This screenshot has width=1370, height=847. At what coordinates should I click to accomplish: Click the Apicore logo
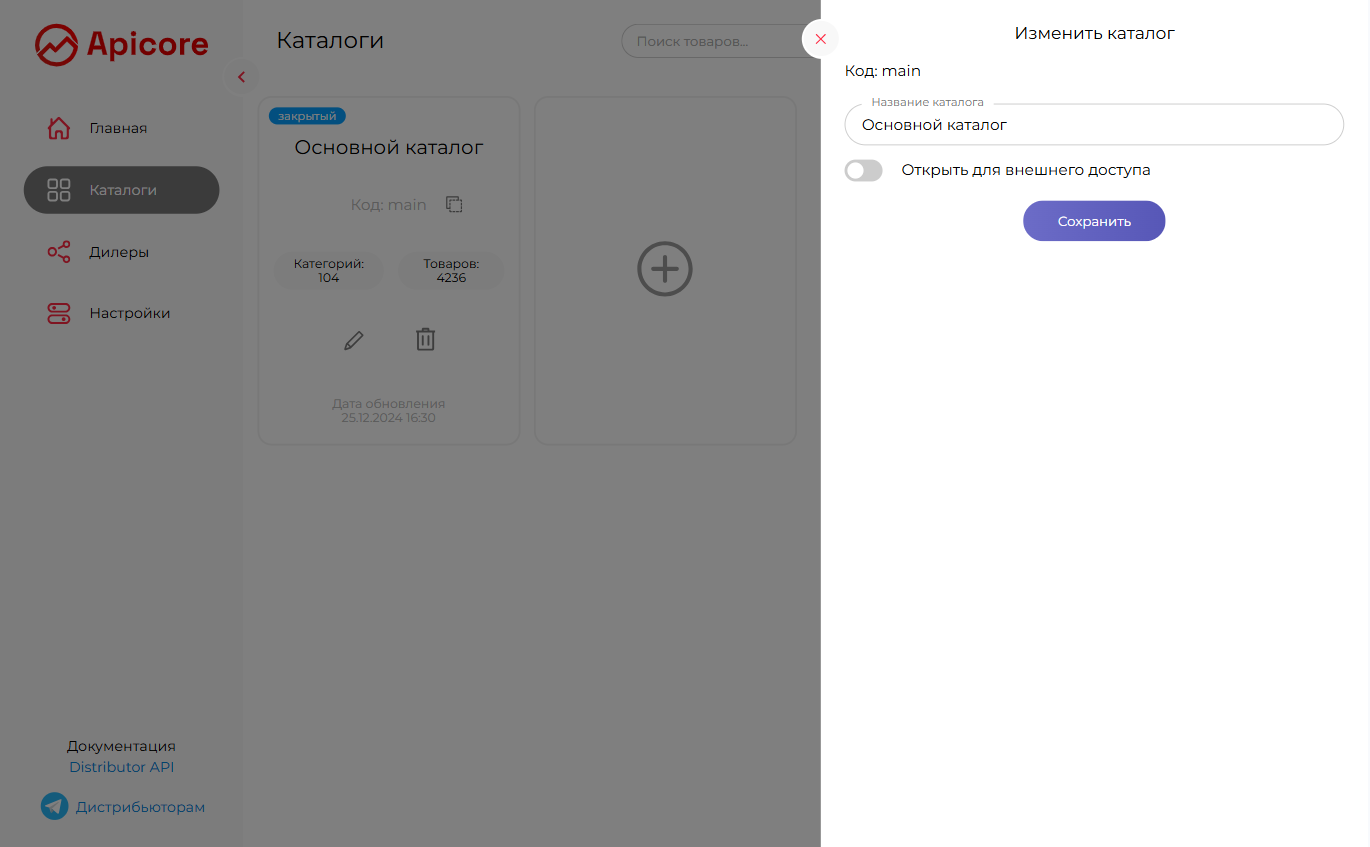click(122, 45)
